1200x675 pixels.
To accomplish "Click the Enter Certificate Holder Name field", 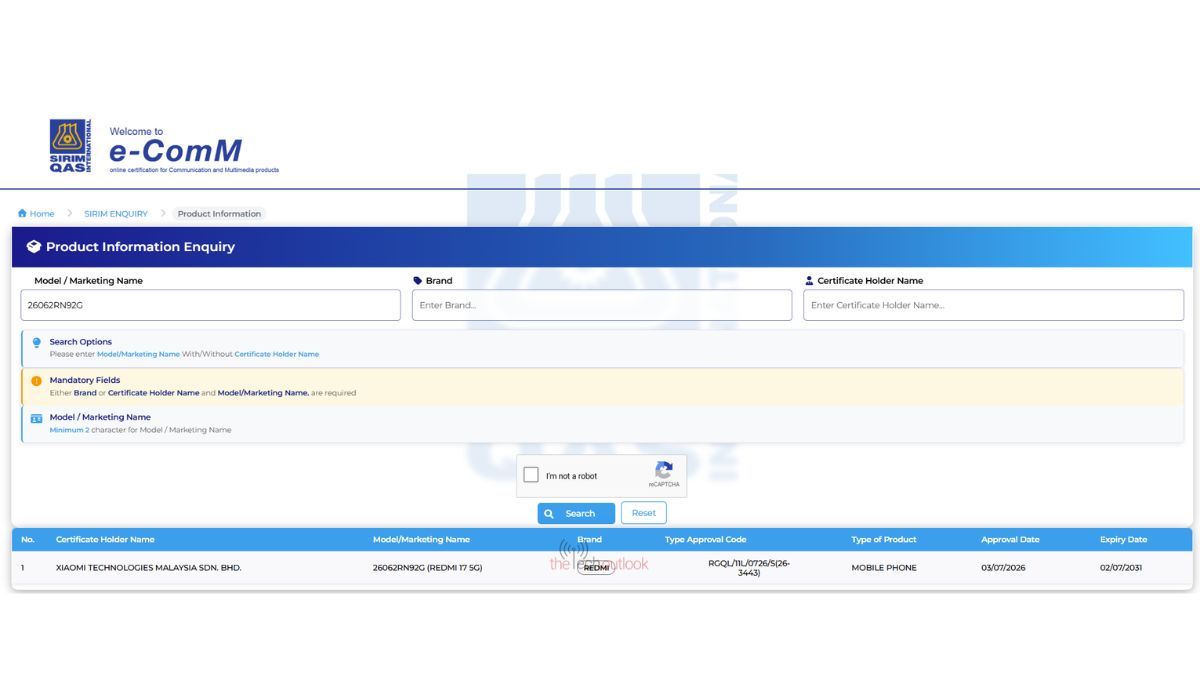I will (x=993, y=305).
